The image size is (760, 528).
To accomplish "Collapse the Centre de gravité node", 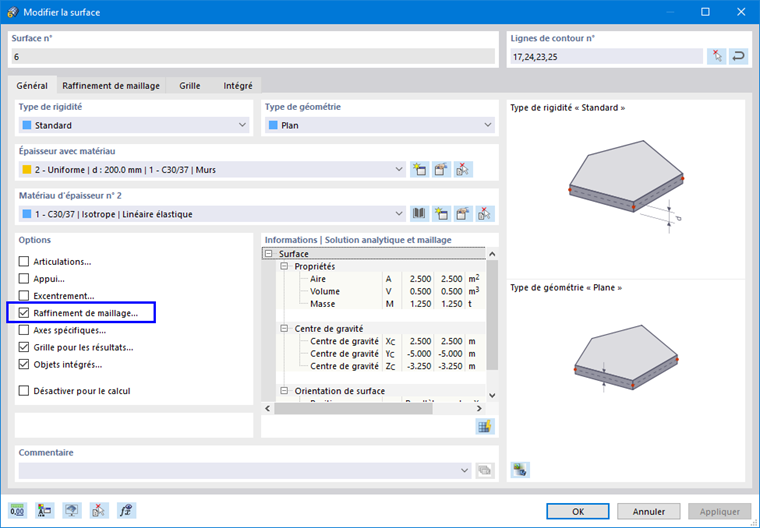I will click(284, 329).
